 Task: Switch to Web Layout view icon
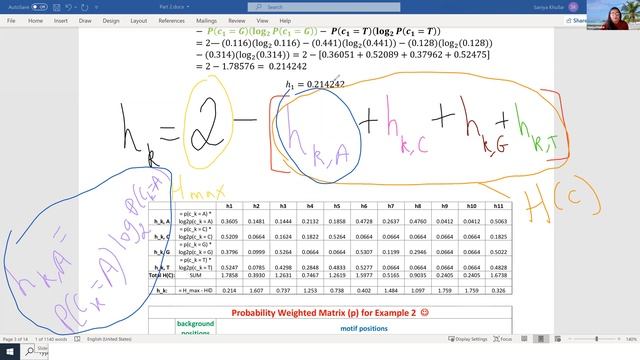pos(558,339)
